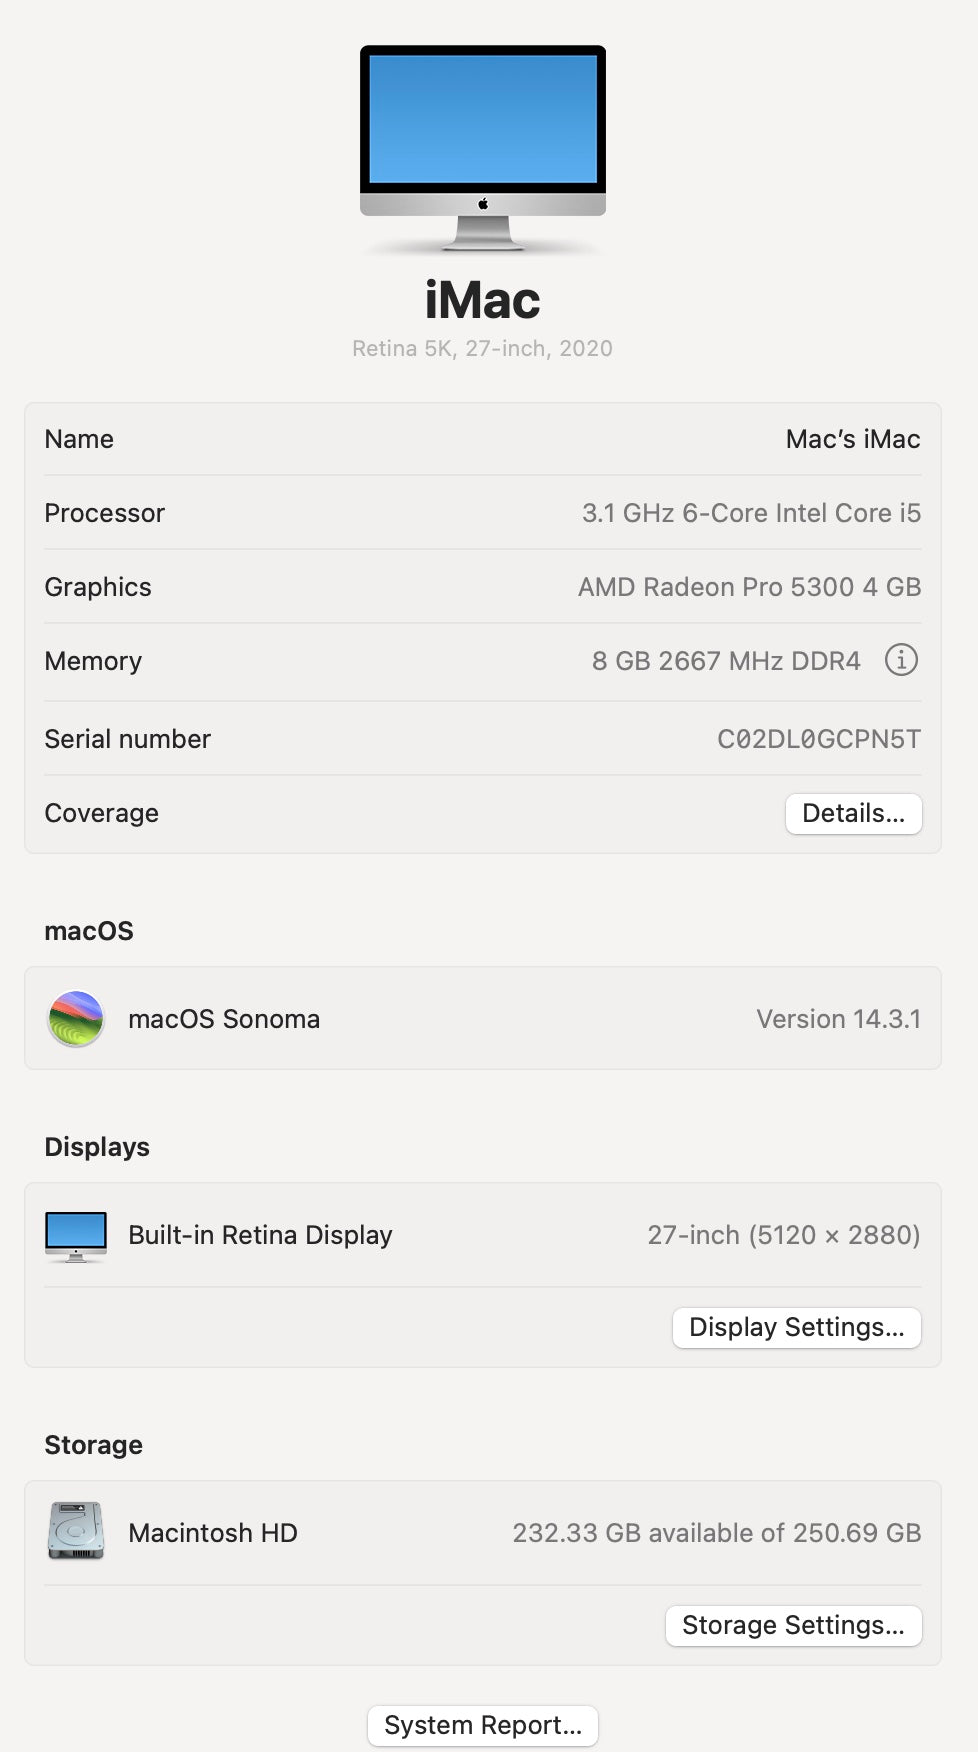Click the Retina 5K model subtitle

pyautogui.click(x=482, y=349)
